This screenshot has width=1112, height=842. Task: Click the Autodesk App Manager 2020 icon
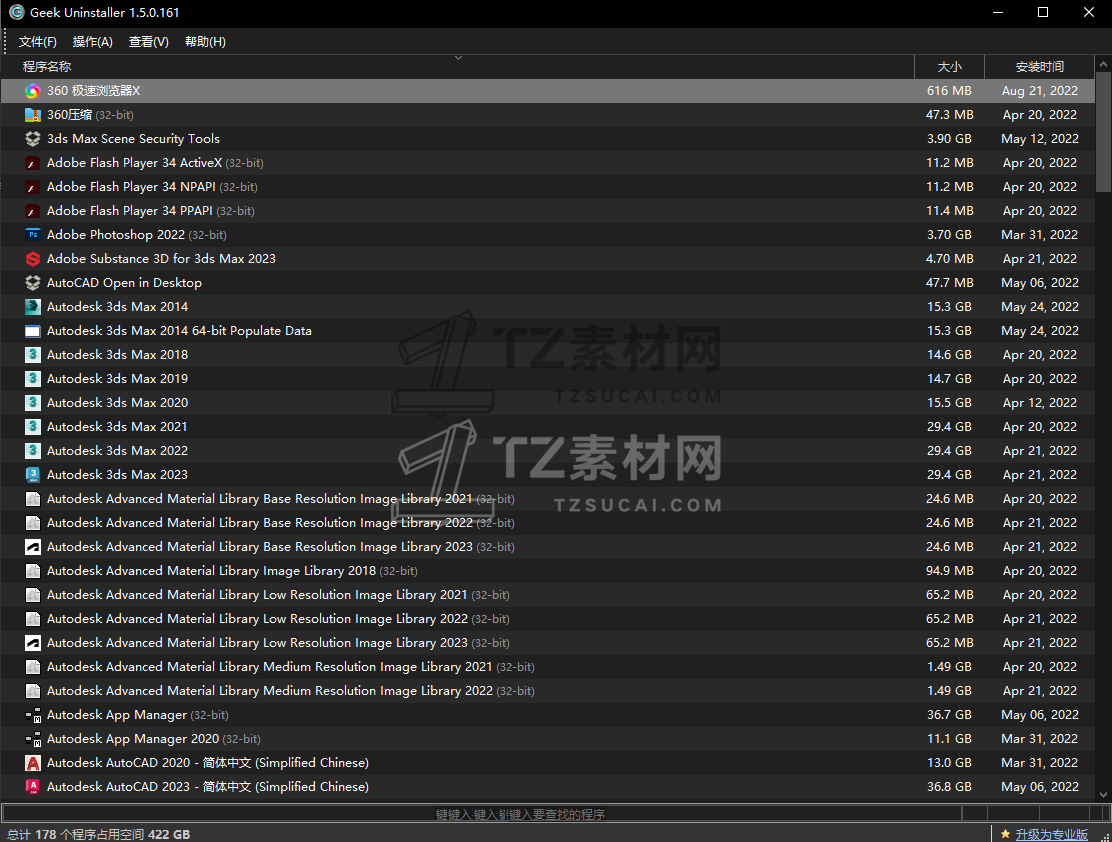[33, 739]
